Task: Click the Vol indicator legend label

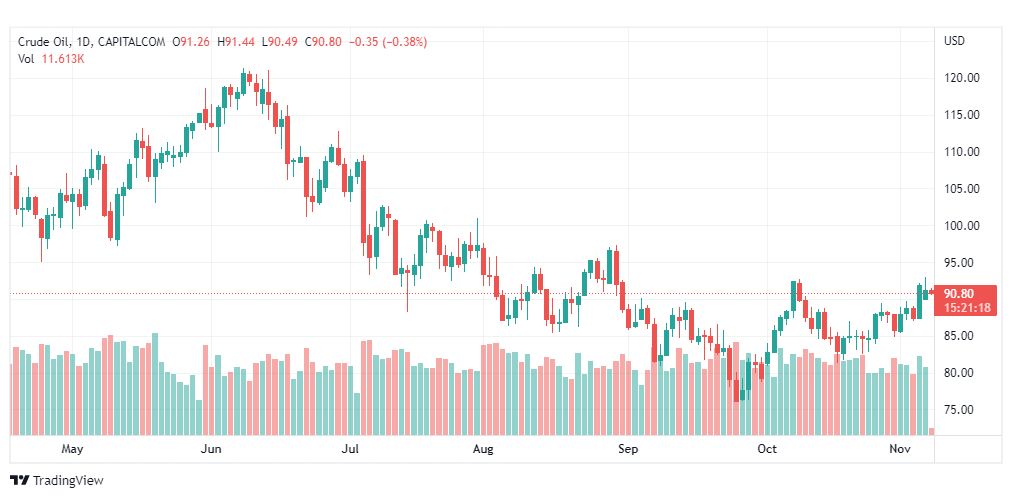Action: pos(26,59)
